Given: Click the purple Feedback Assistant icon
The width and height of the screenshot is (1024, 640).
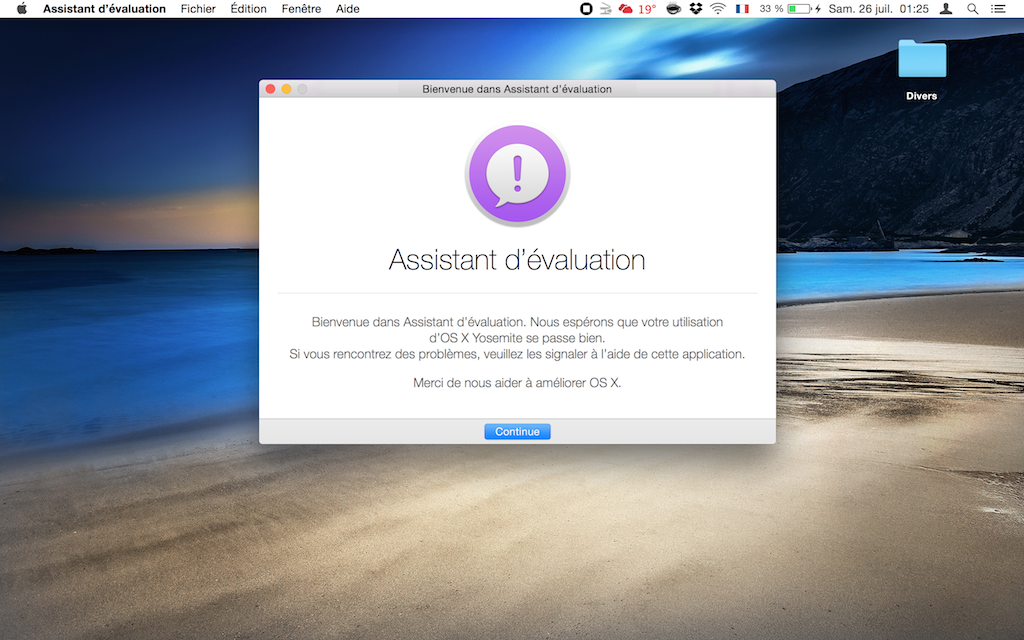Looking at the screenshot, I should (x=517, y=175).
